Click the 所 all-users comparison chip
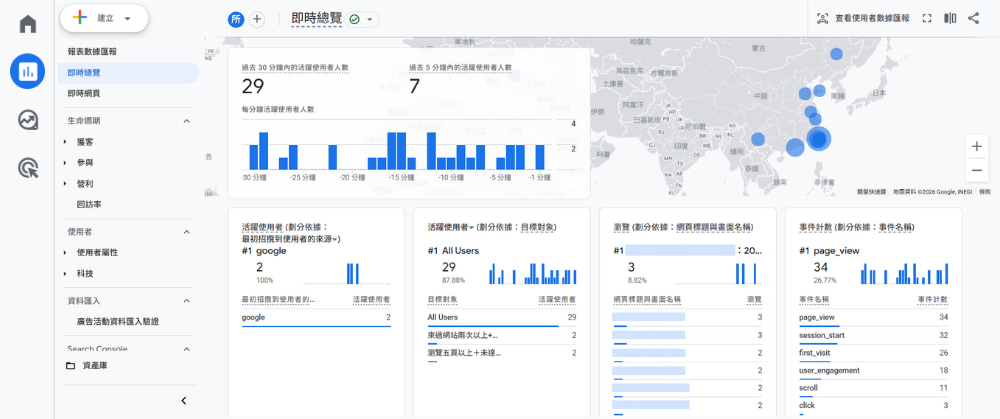1000x419 pixels. pyautogui.click(x=235, y=19)
